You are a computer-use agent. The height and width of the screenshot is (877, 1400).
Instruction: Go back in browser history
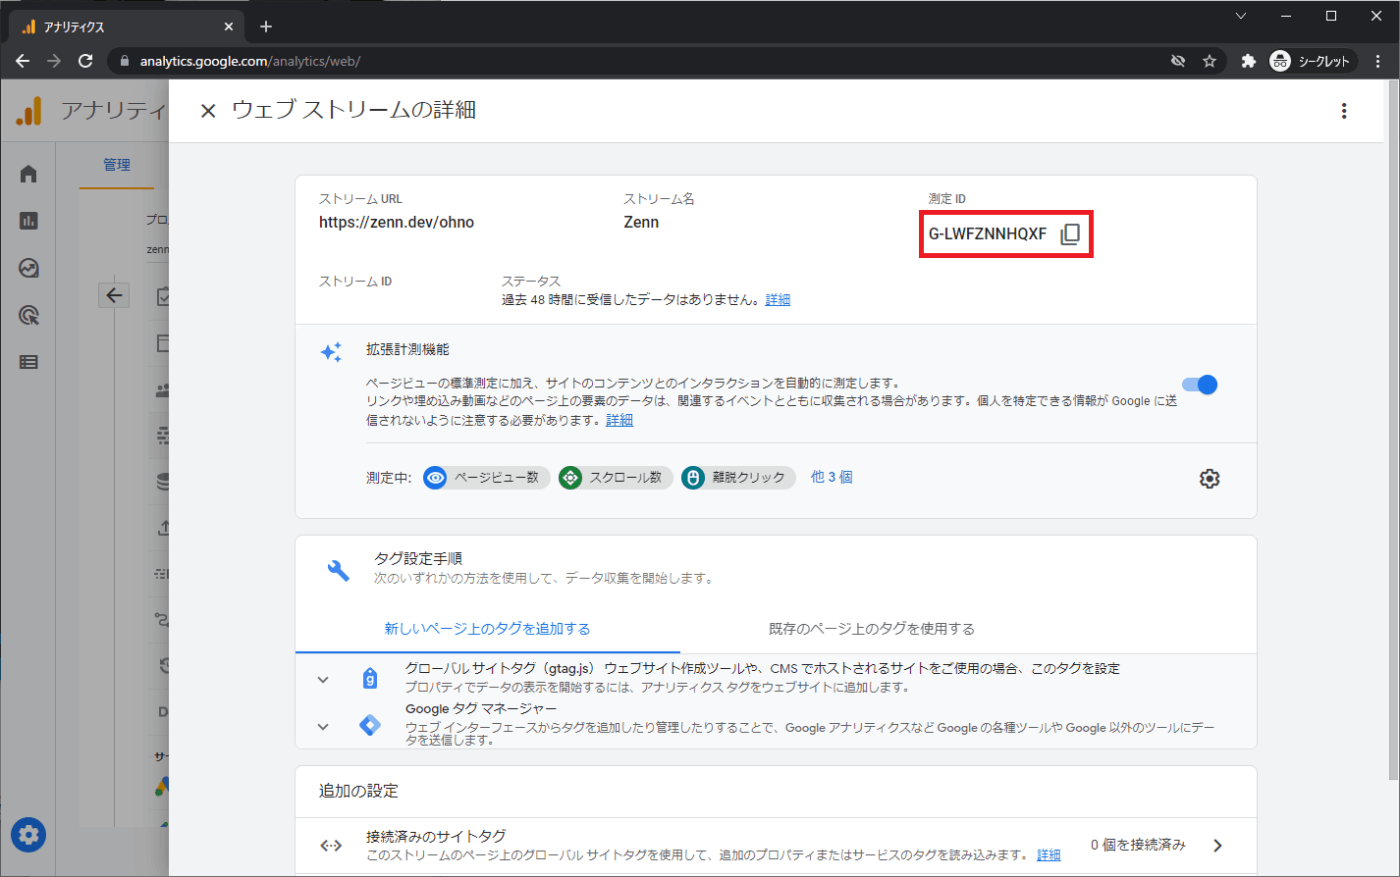22,61
